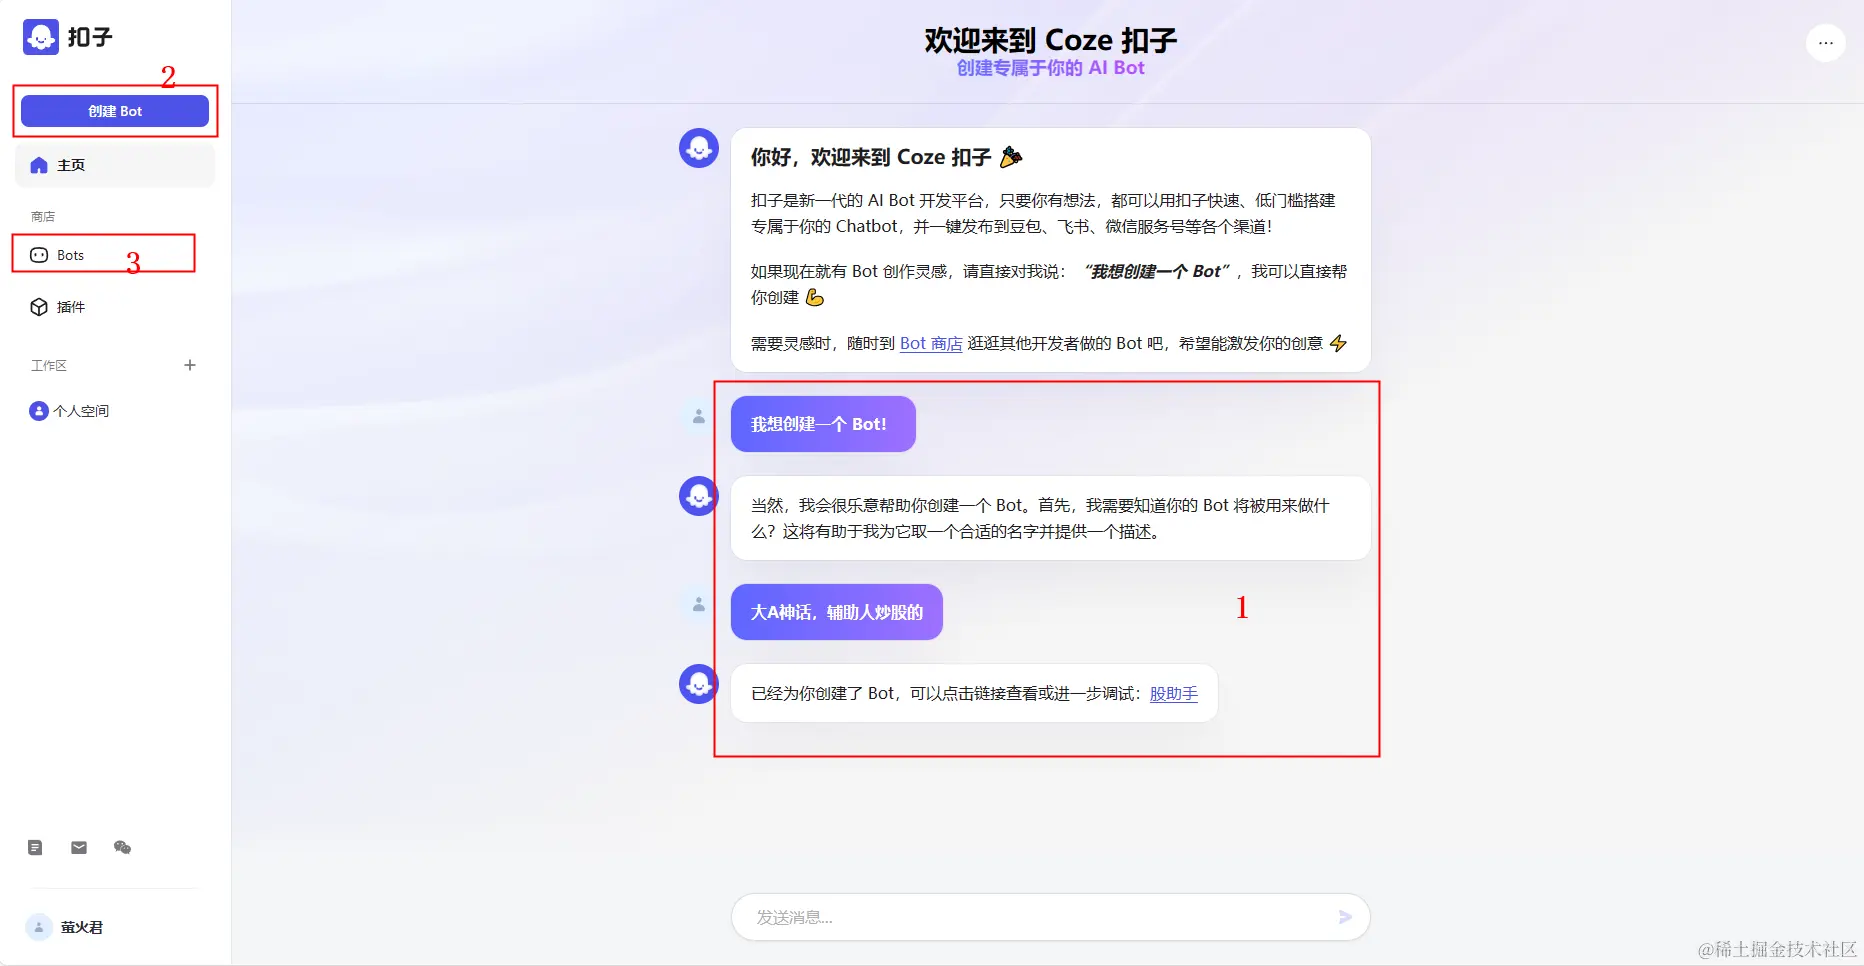
Task: Follow the Bot 商店 link
Action: (931, 344)
